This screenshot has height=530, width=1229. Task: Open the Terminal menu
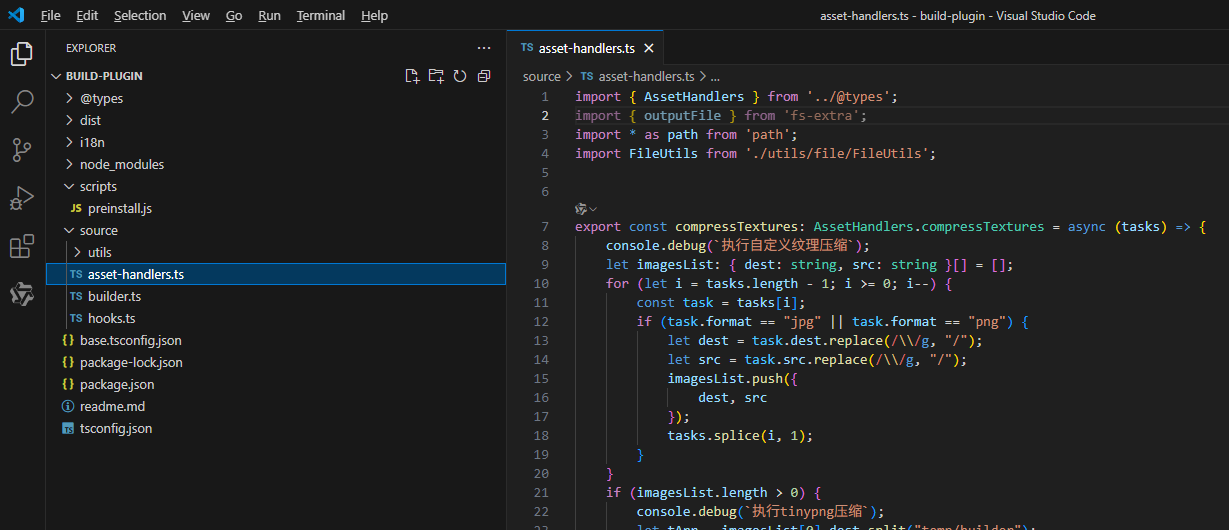point(320,16)
